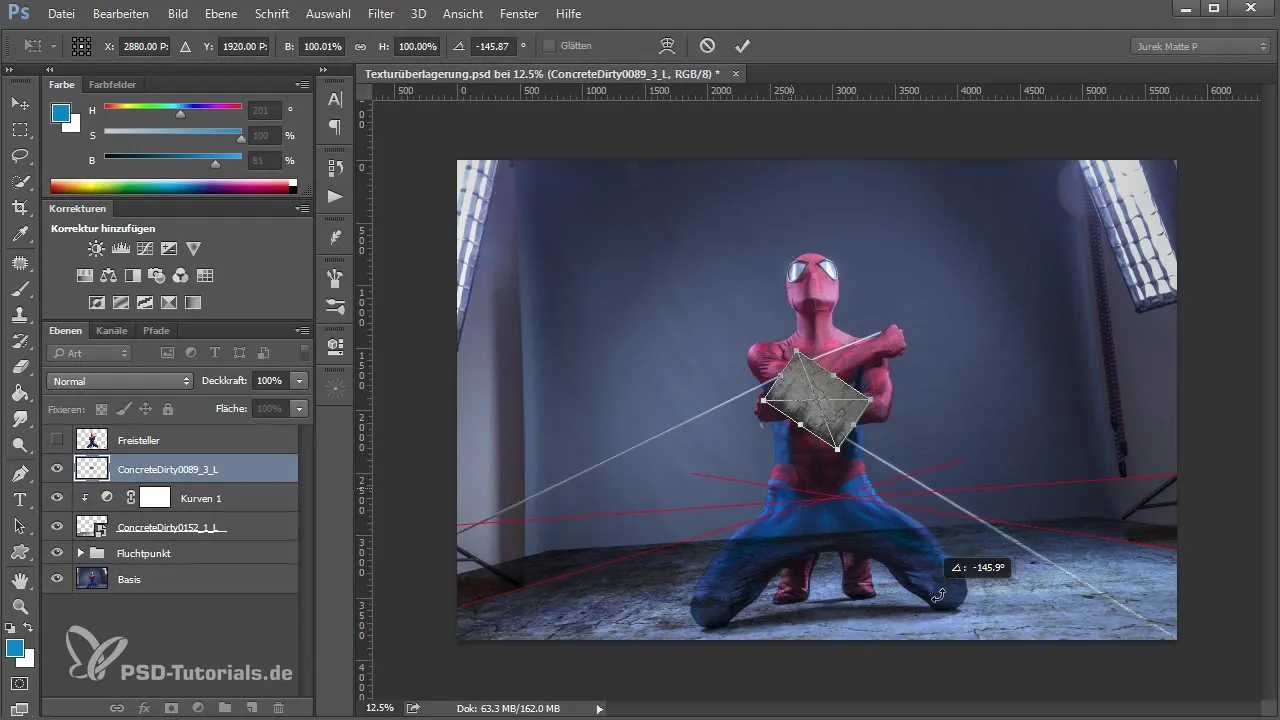Switch to the Farbfelder tab
Viewport: 1280px width, 720px height.
tap(112, 85)
